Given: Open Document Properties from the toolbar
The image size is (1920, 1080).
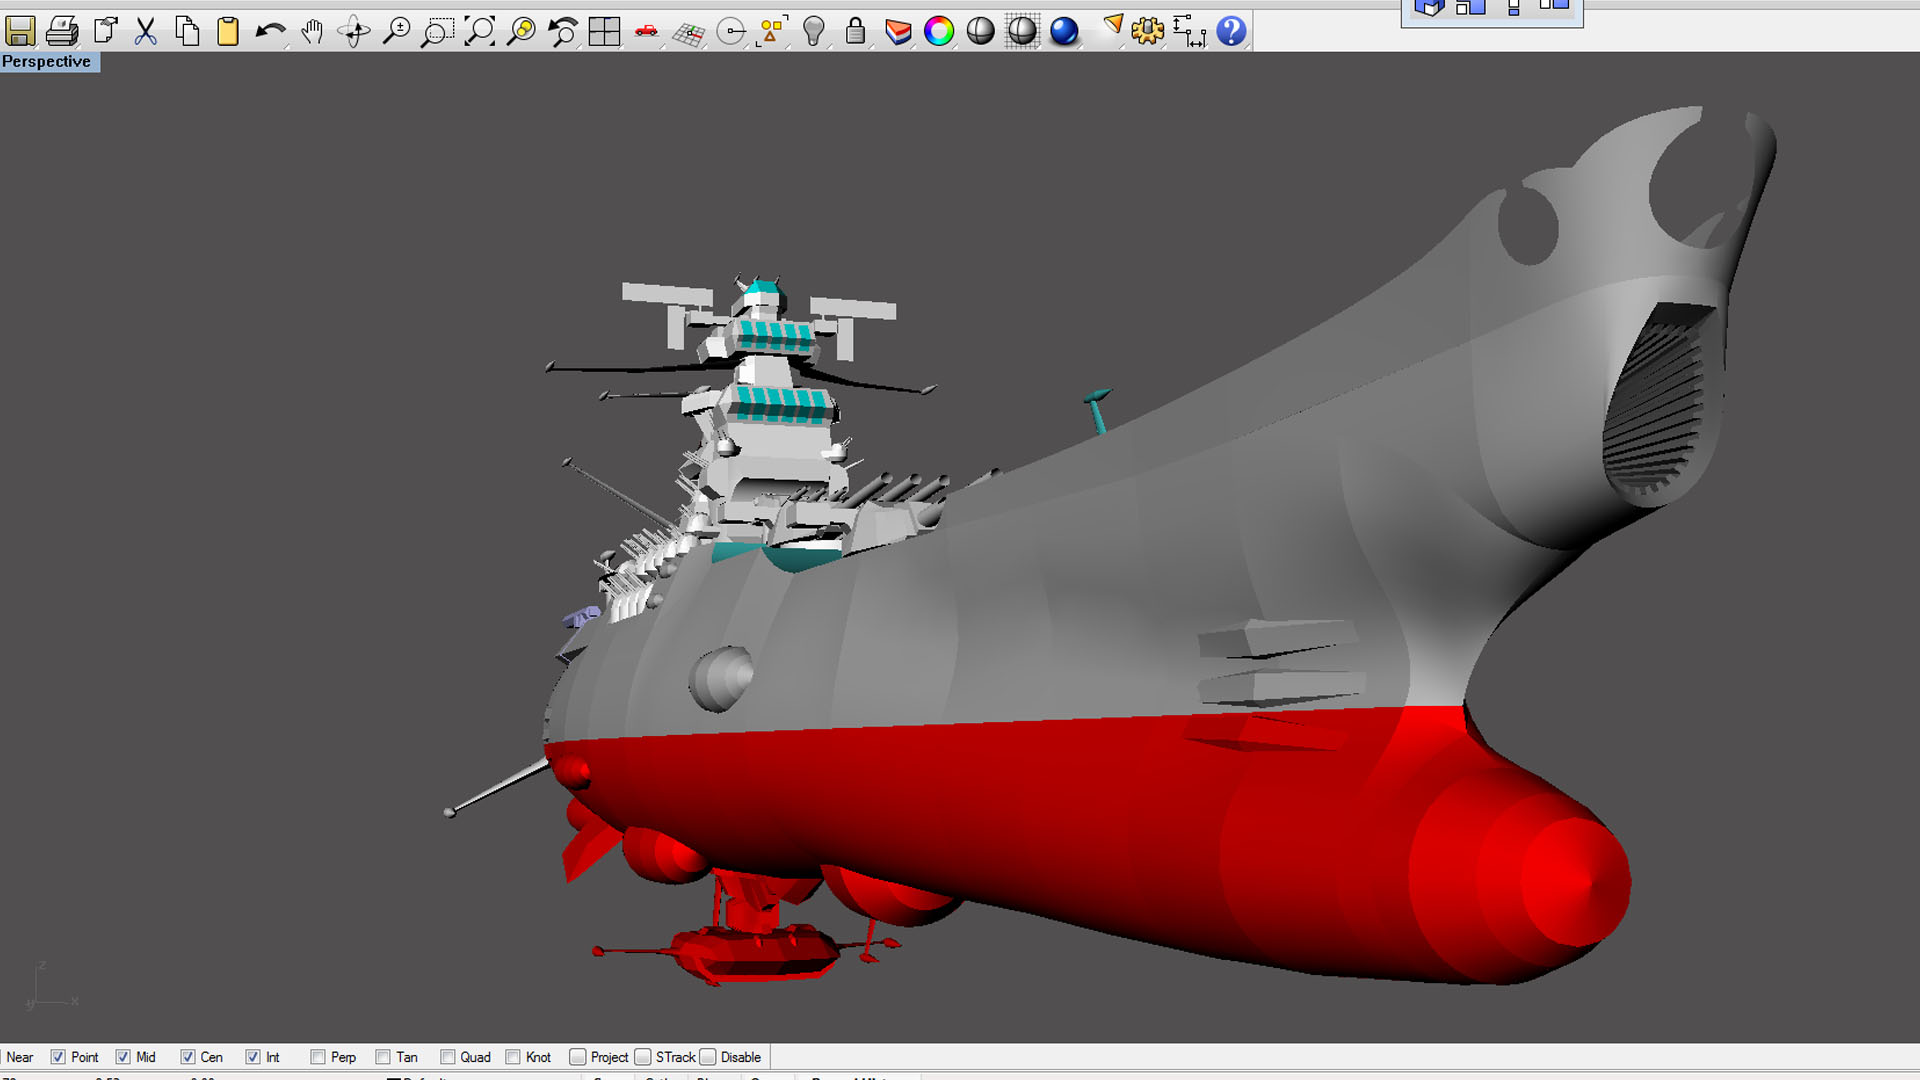Looking at the screenshot, I should click(x=105, y=31).
